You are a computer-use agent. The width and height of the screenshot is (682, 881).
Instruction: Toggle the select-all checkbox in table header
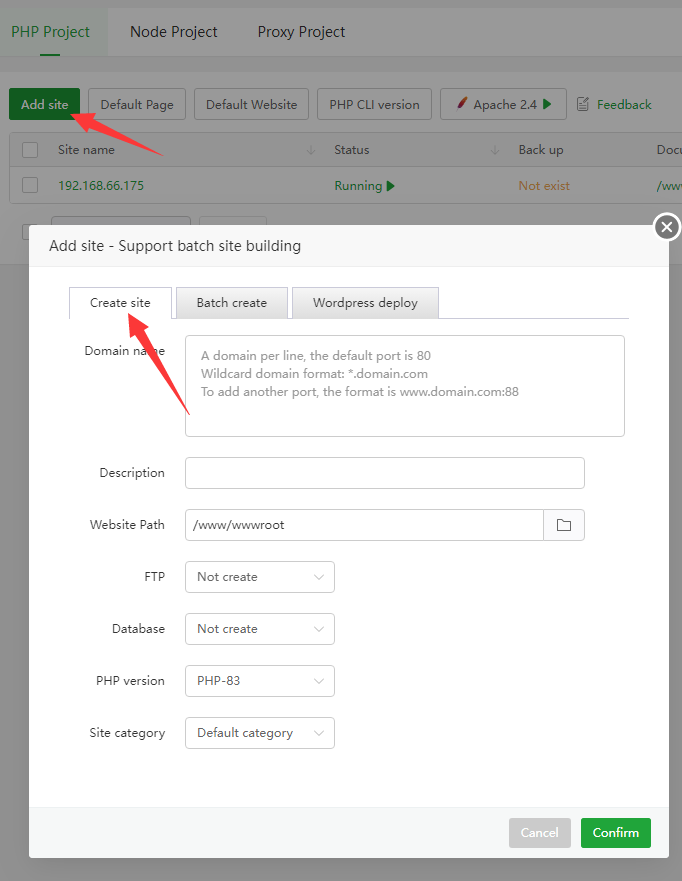(x=30, y=150)
